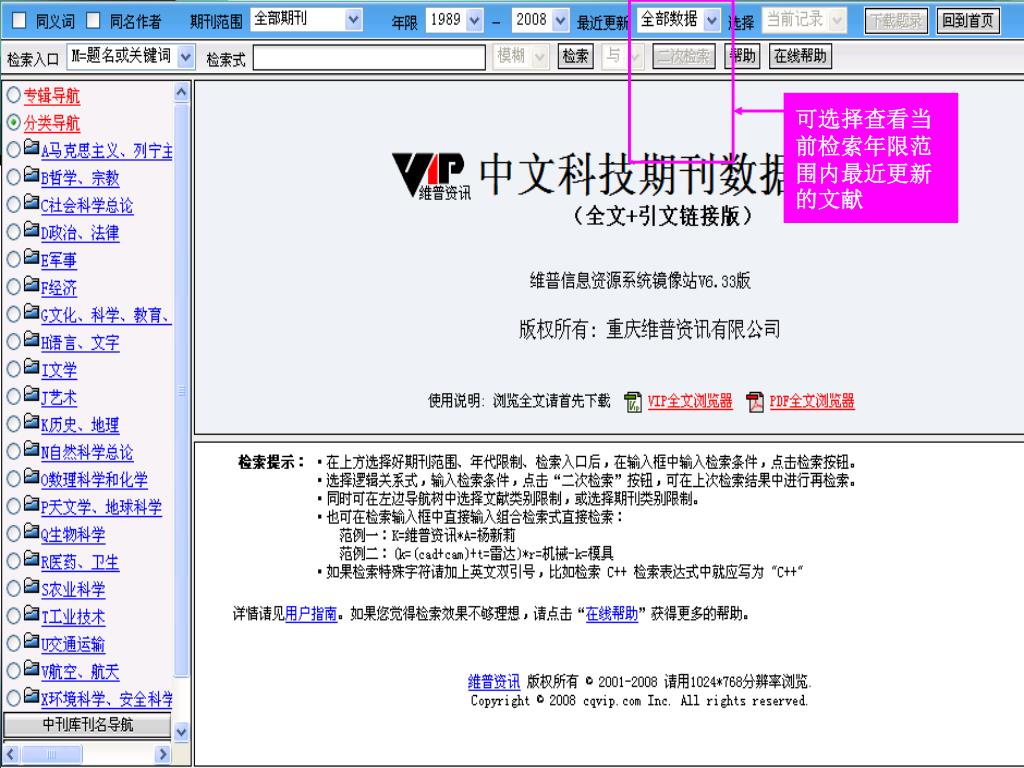Viewport: 1024px width, 768px height.
Task: Click the folder icon beside I文学
Action: (x=31, y=366)
